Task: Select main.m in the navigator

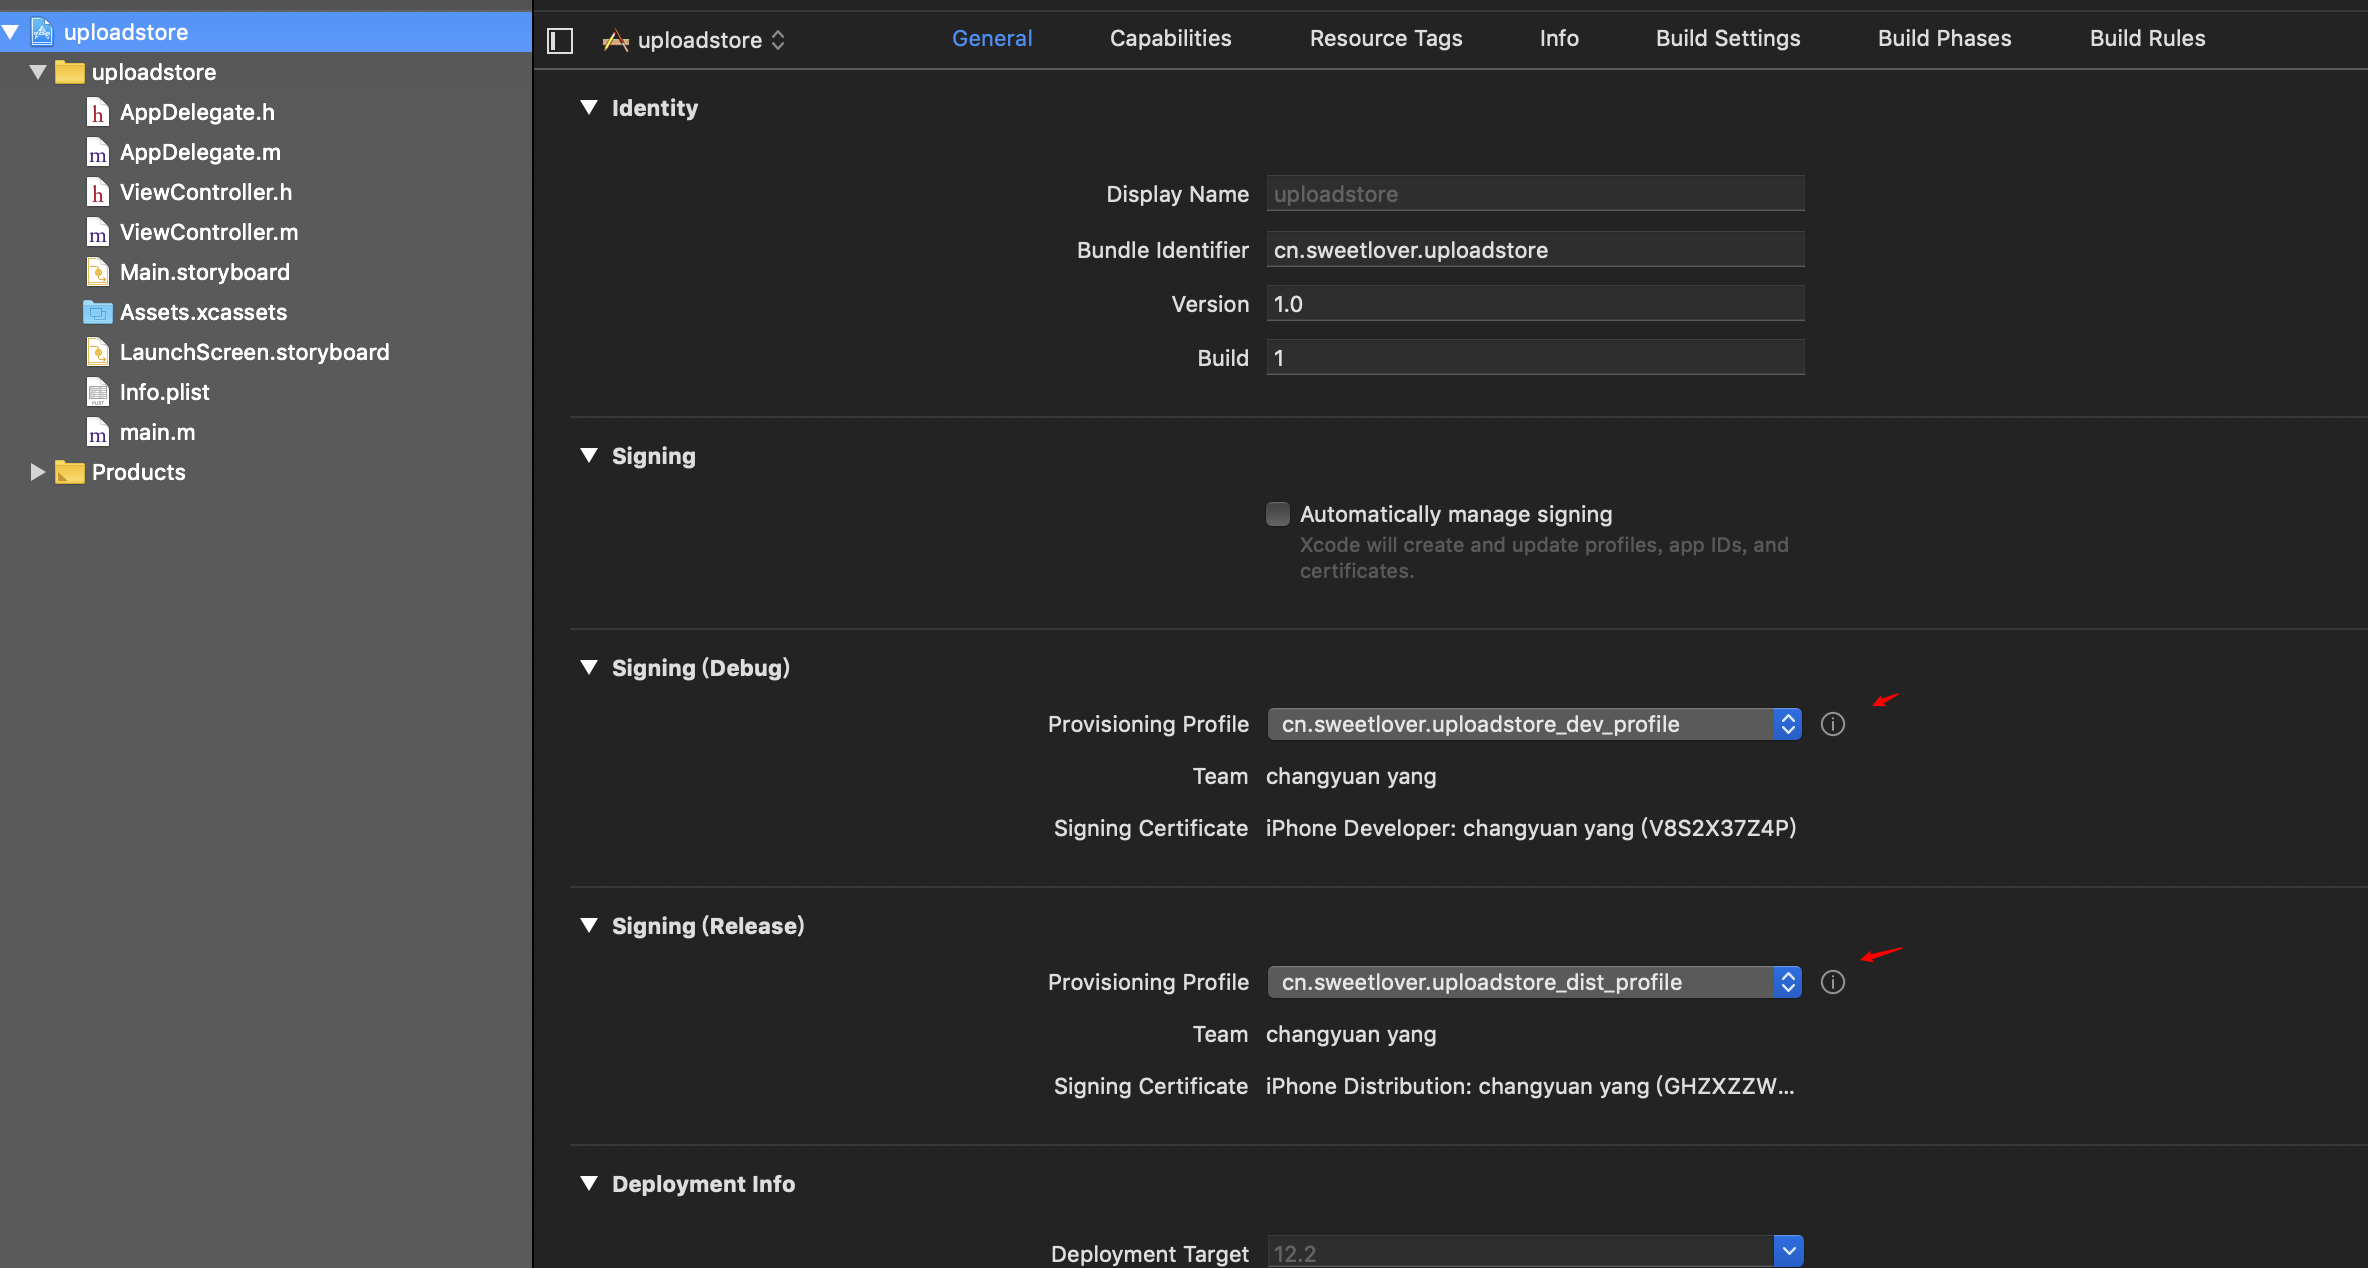Action: tap(266, 432)
